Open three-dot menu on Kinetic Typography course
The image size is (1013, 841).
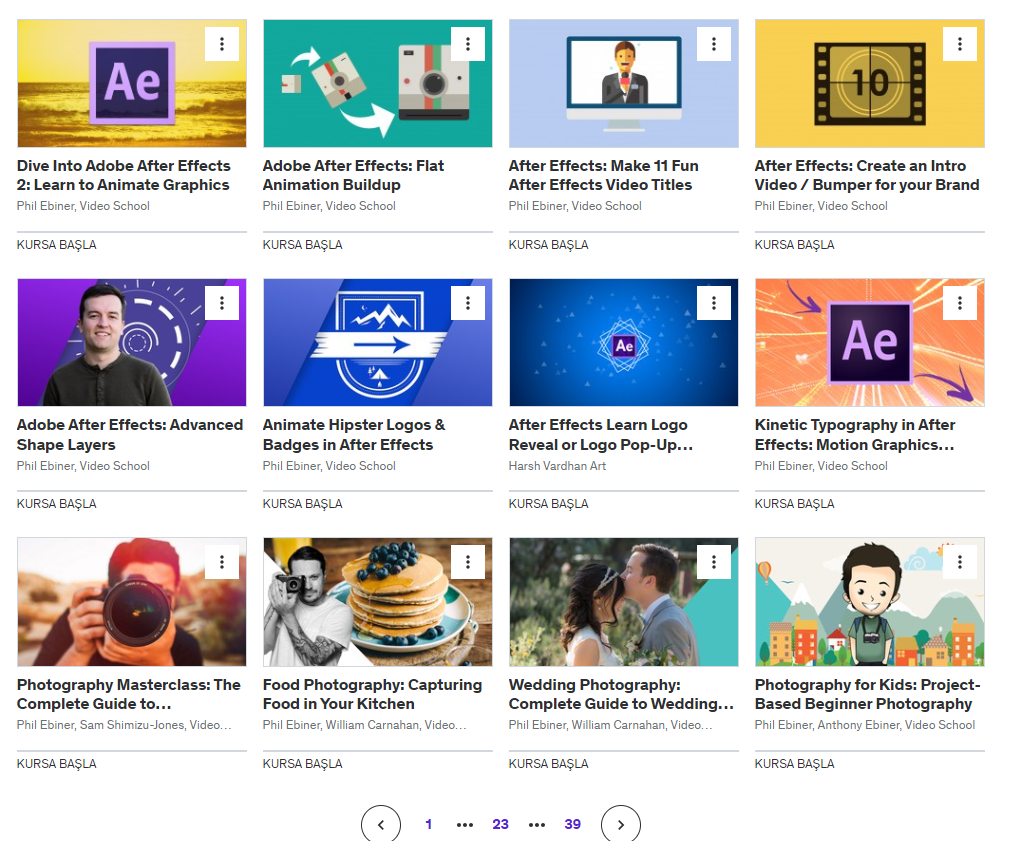click(x=960, y=303)
